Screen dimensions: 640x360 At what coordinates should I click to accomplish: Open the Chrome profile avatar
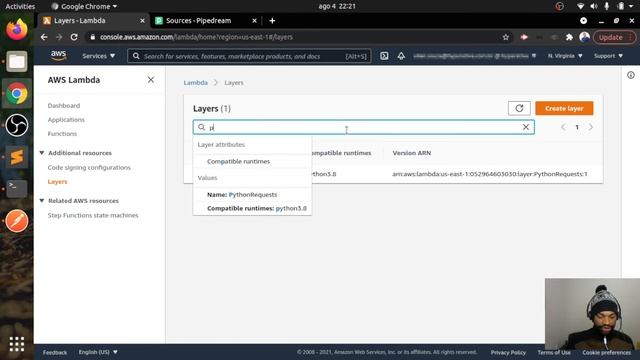584,37
